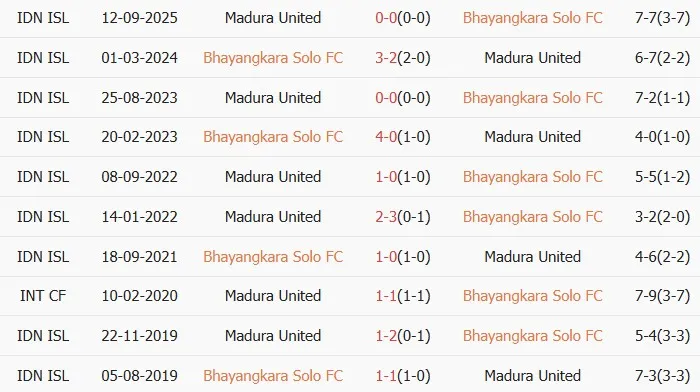
Task: Click Madura United in 05-08-2019 match
Action: 533,375
